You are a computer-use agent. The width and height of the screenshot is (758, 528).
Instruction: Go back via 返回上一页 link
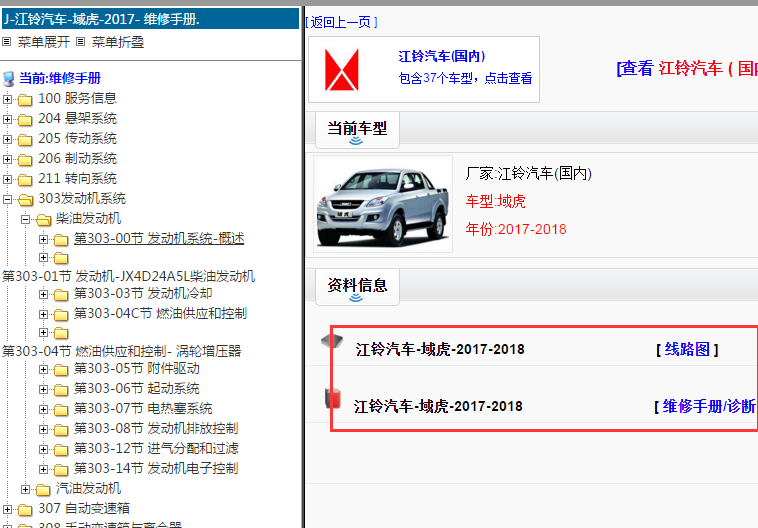click(341, 22)
